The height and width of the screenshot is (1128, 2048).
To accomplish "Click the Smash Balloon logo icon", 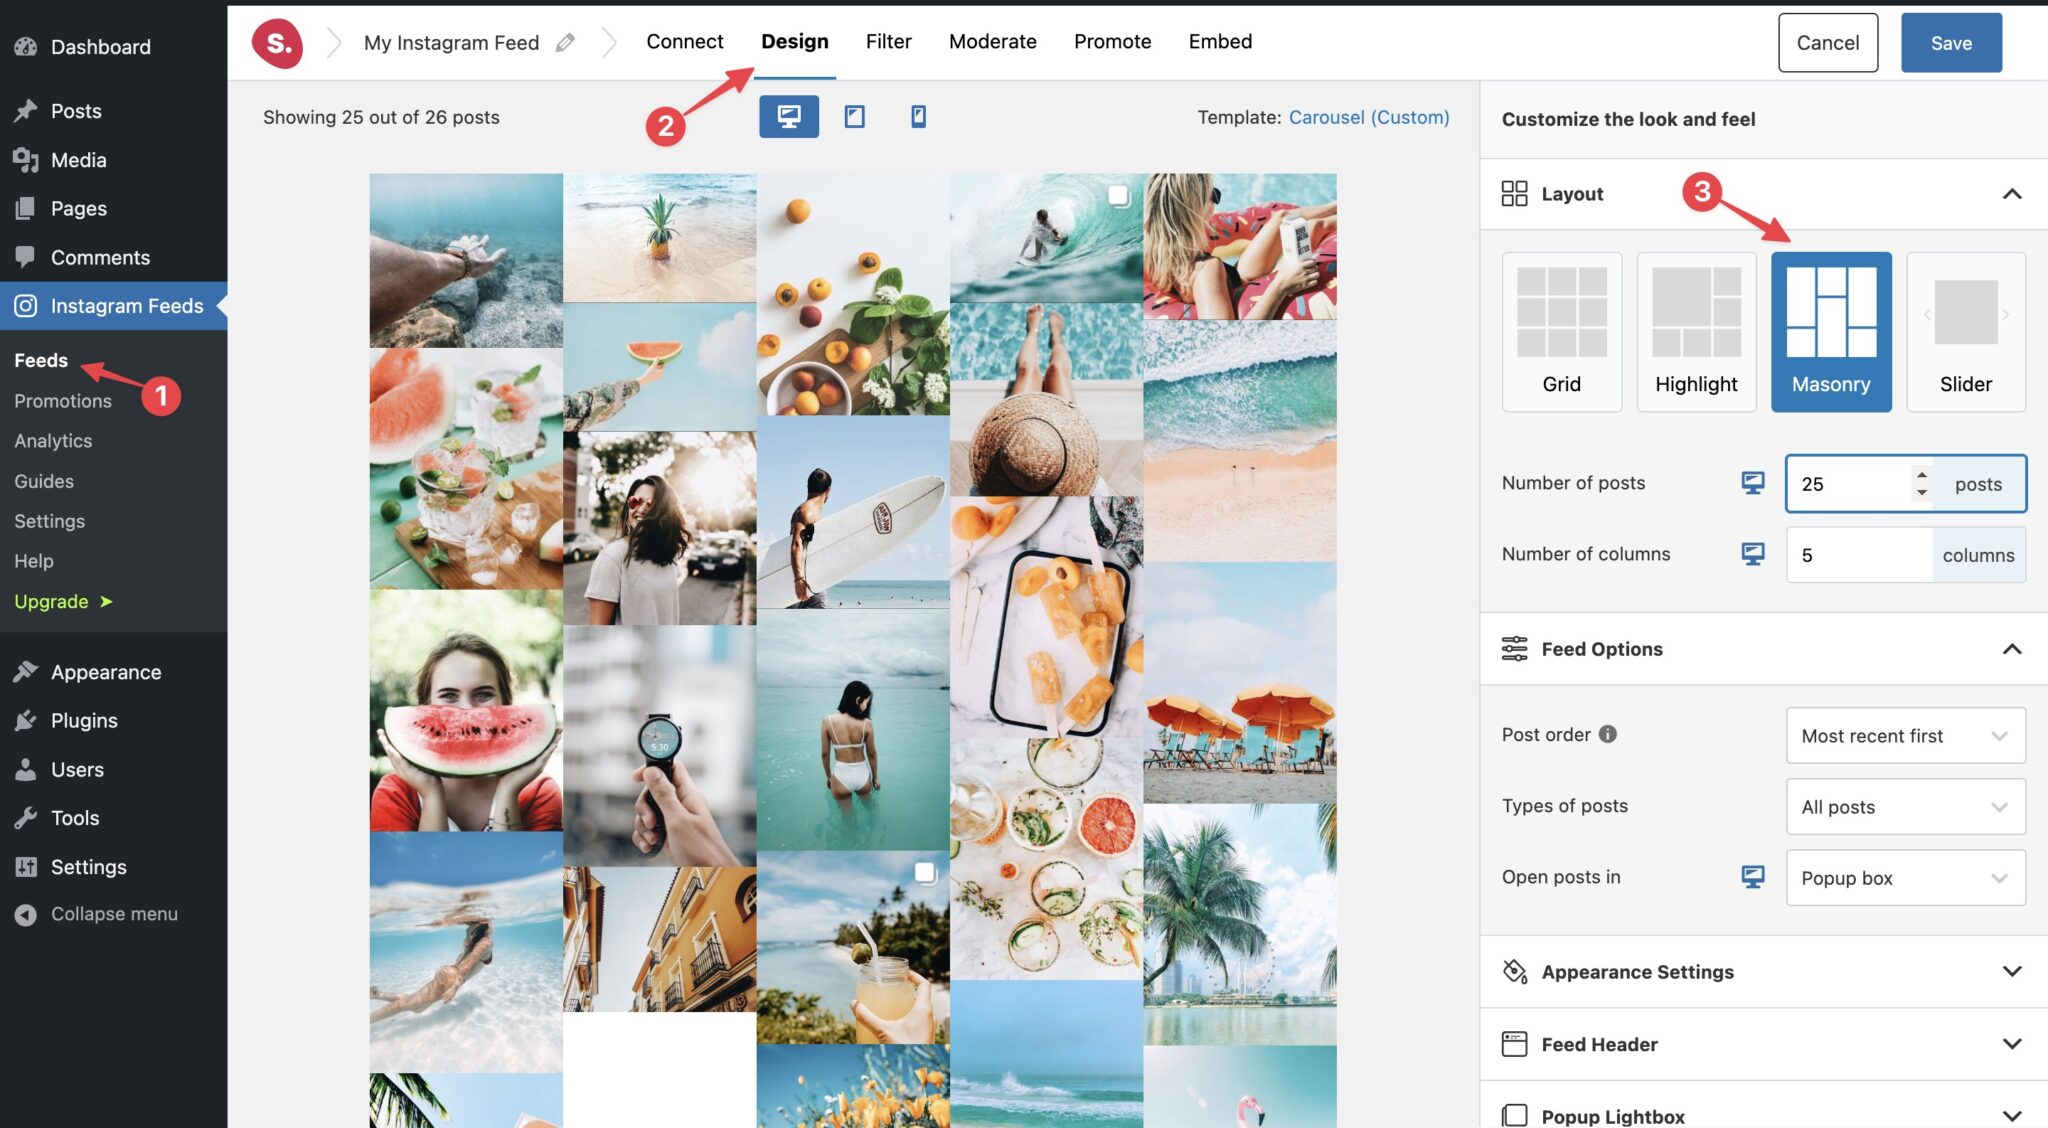I will (x=277, y=43).
